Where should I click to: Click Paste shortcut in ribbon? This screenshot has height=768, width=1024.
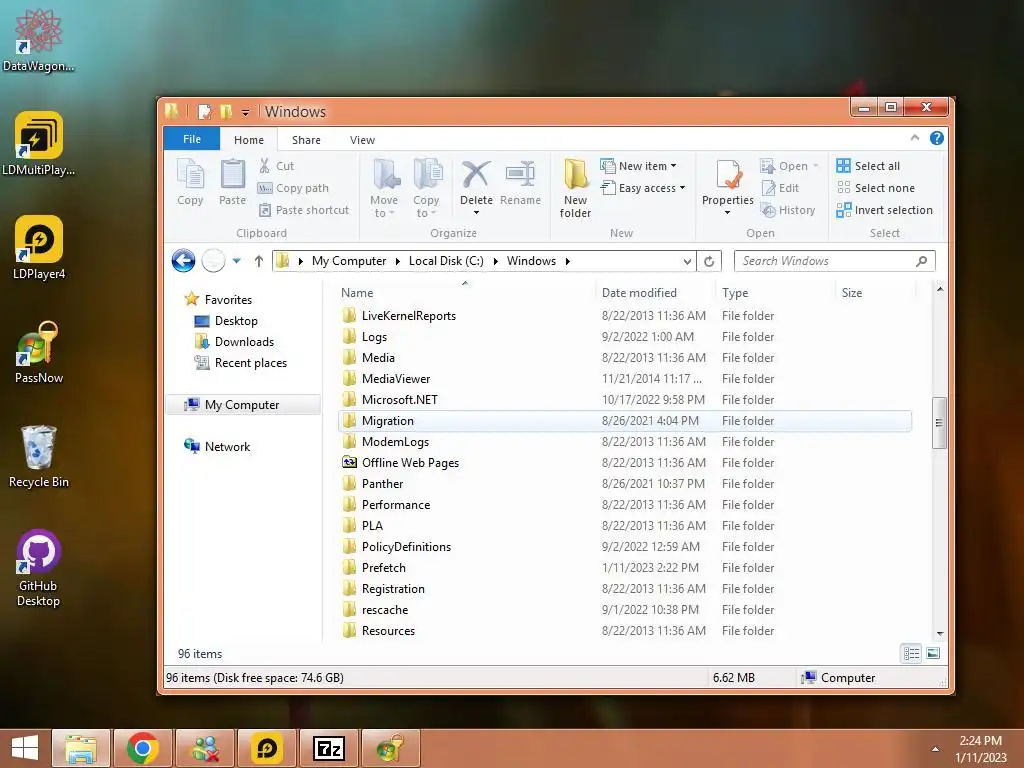[x=304, y=210]
